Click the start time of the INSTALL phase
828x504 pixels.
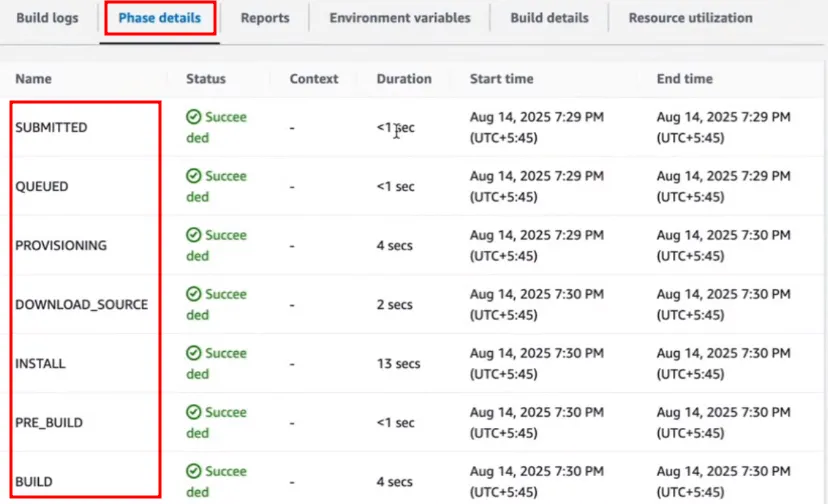click(537, 364)
